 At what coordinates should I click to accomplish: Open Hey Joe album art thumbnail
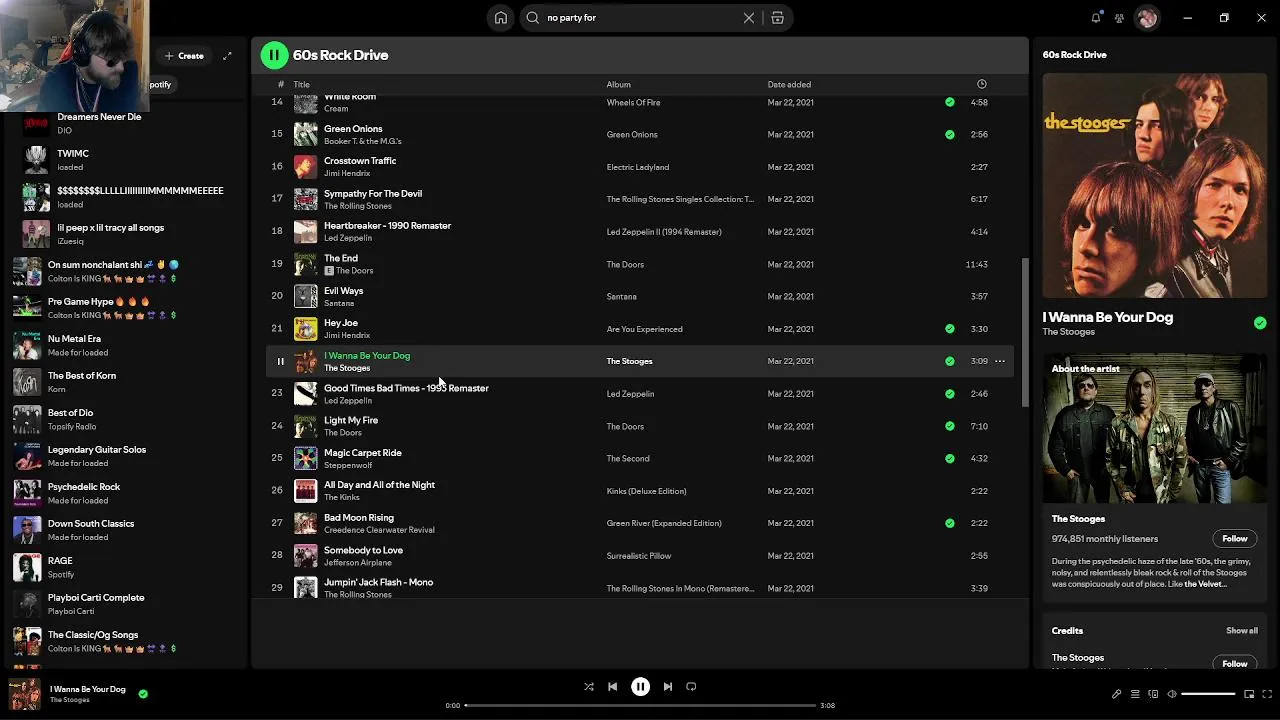305,329
